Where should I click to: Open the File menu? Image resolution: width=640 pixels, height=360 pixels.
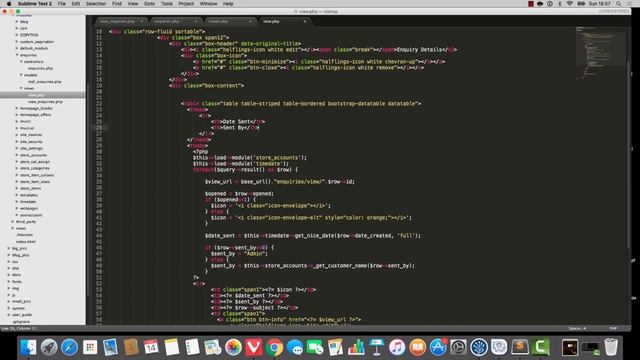[x=62, y=4]
